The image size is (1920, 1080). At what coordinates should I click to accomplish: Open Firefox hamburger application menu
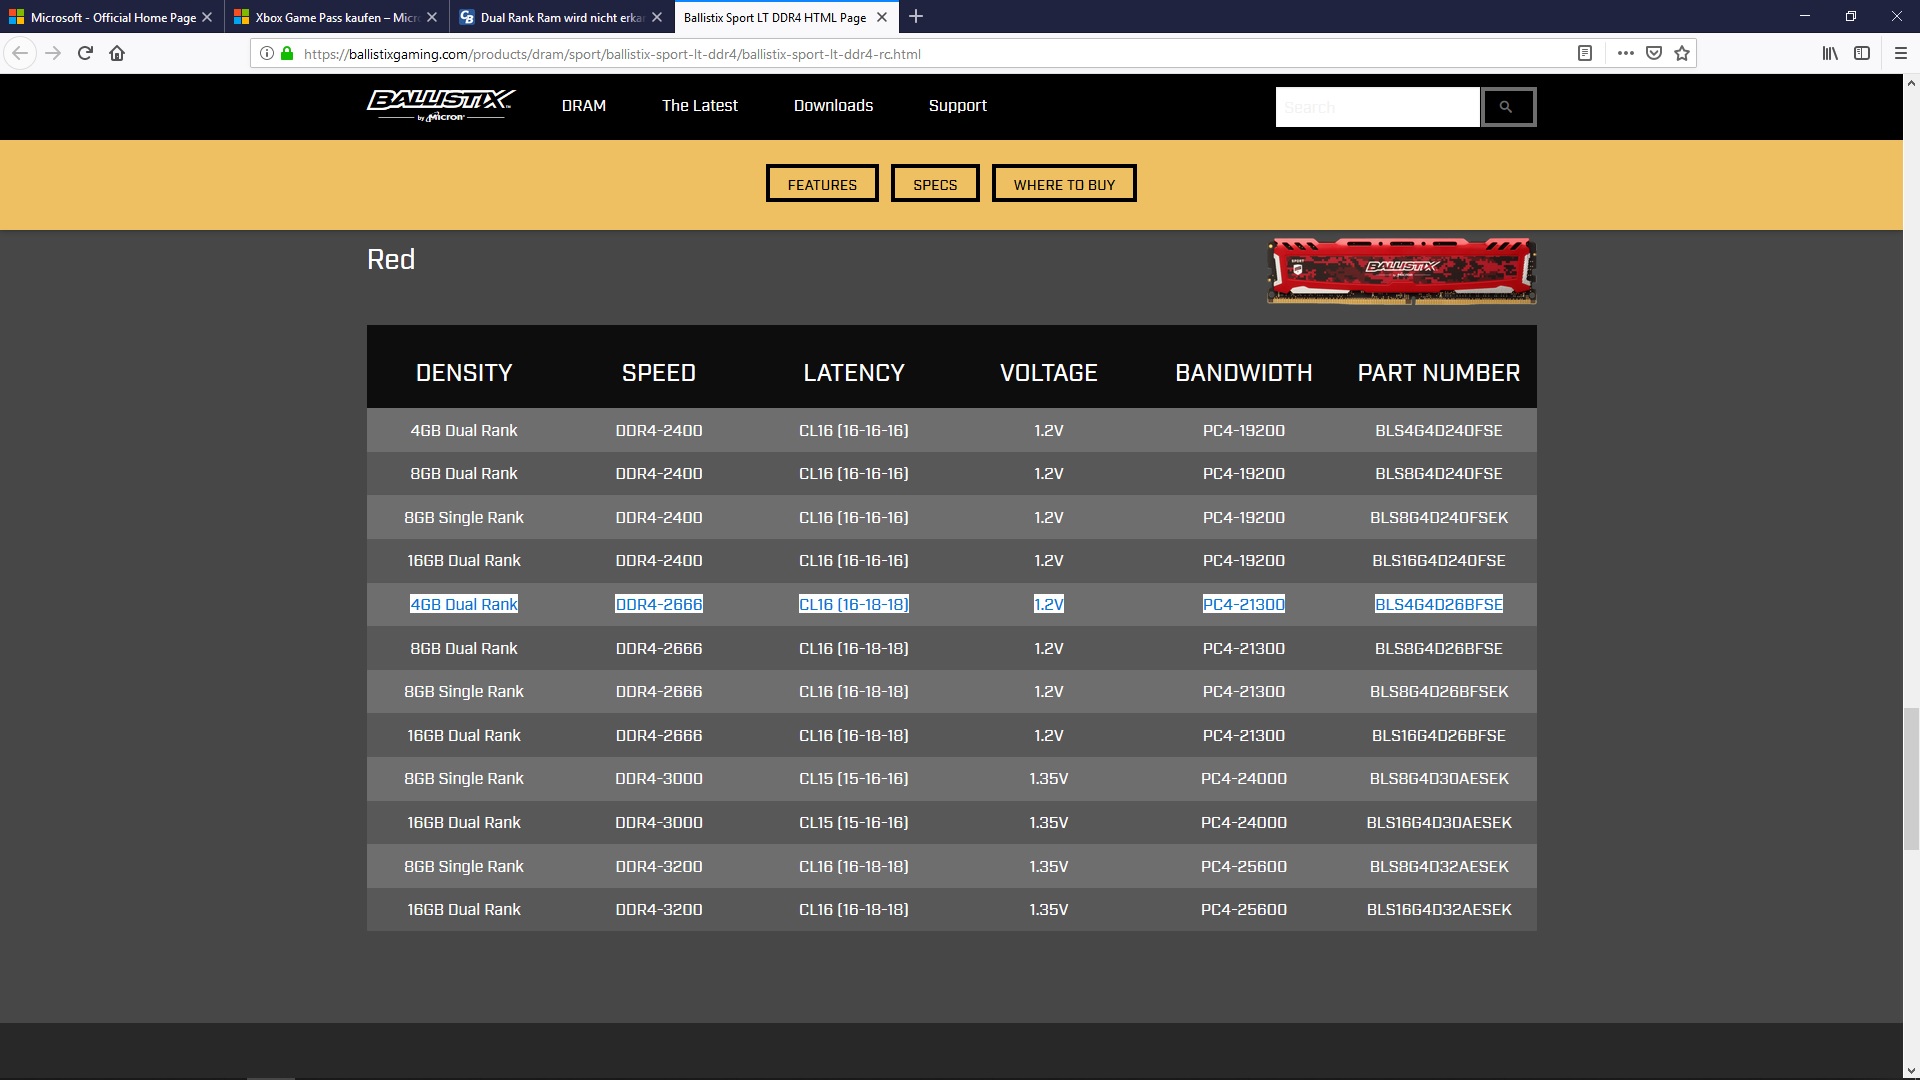1901,54
